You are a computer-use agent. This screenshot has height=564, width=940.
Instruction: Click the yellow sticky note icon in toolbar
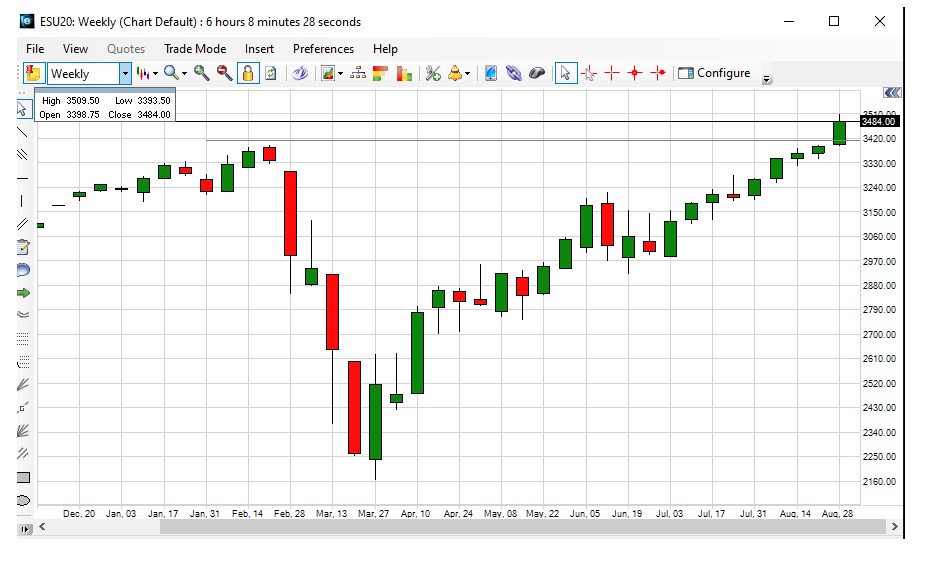[33, 73]
